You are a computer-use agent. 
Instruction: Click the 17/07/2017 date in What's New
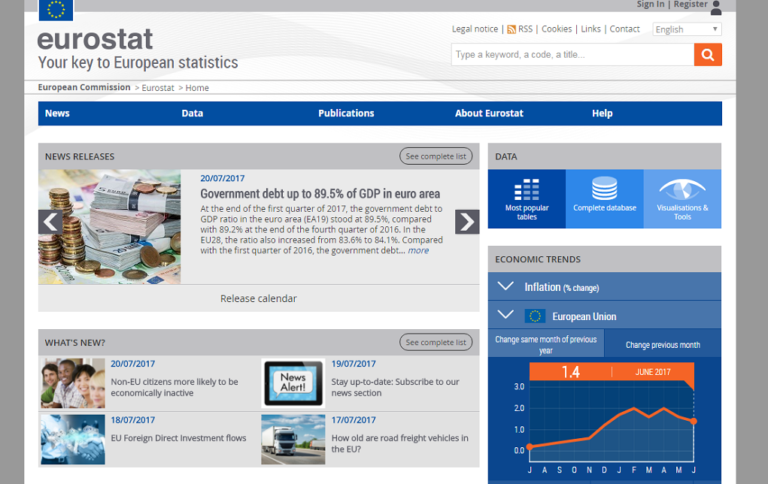(x=354, y=420)
